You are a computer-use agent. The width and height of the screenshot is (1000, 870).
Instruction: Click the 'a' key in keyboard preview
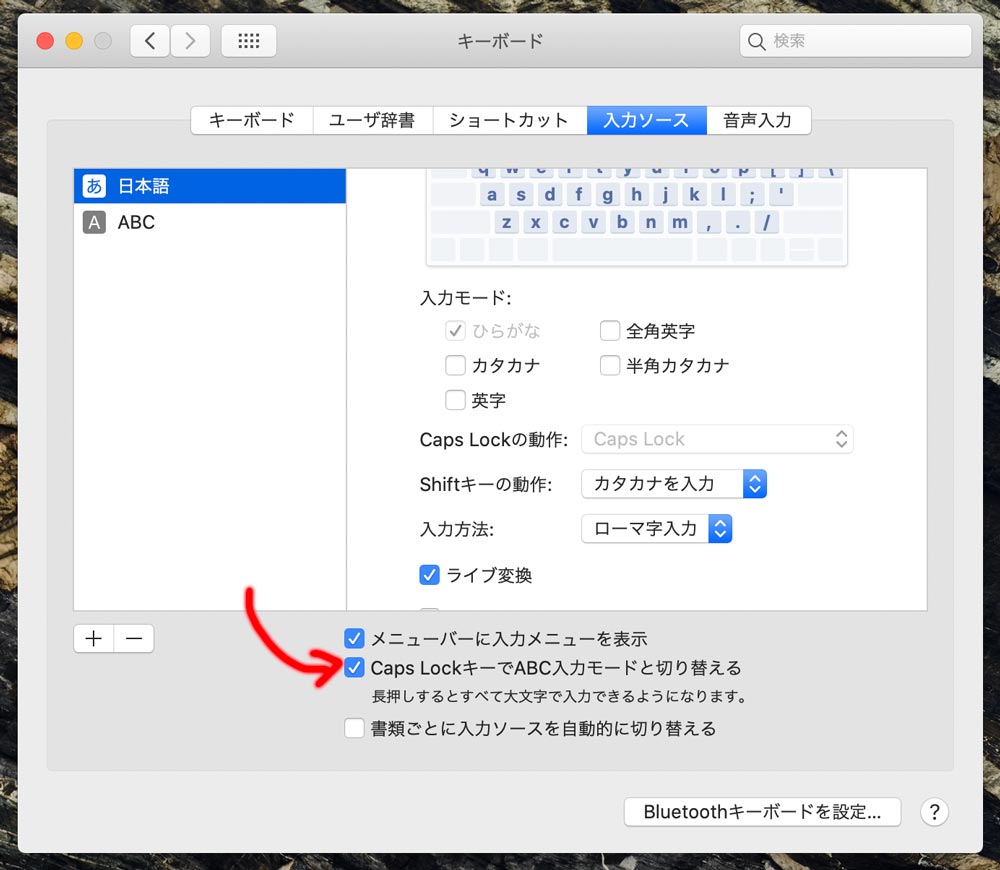point(492,195)
